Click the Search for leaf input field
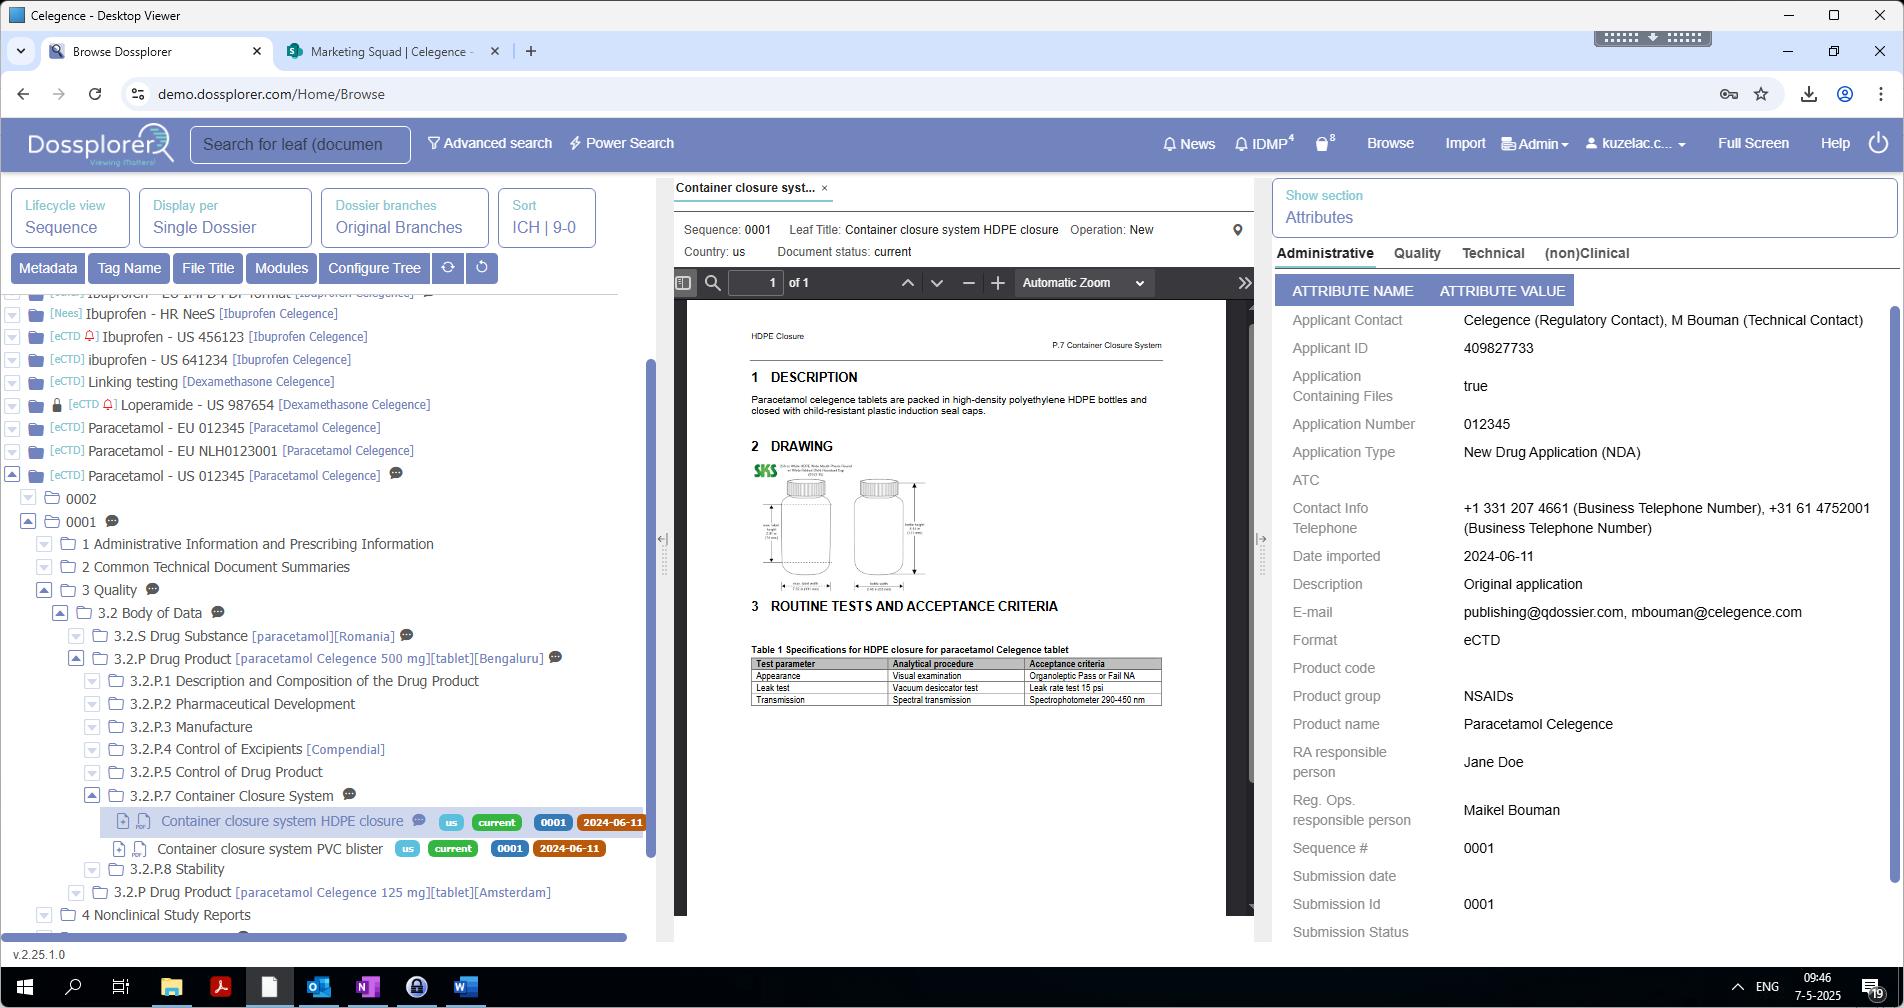Screen dimensions: 1904x1008 coord(300,144)
